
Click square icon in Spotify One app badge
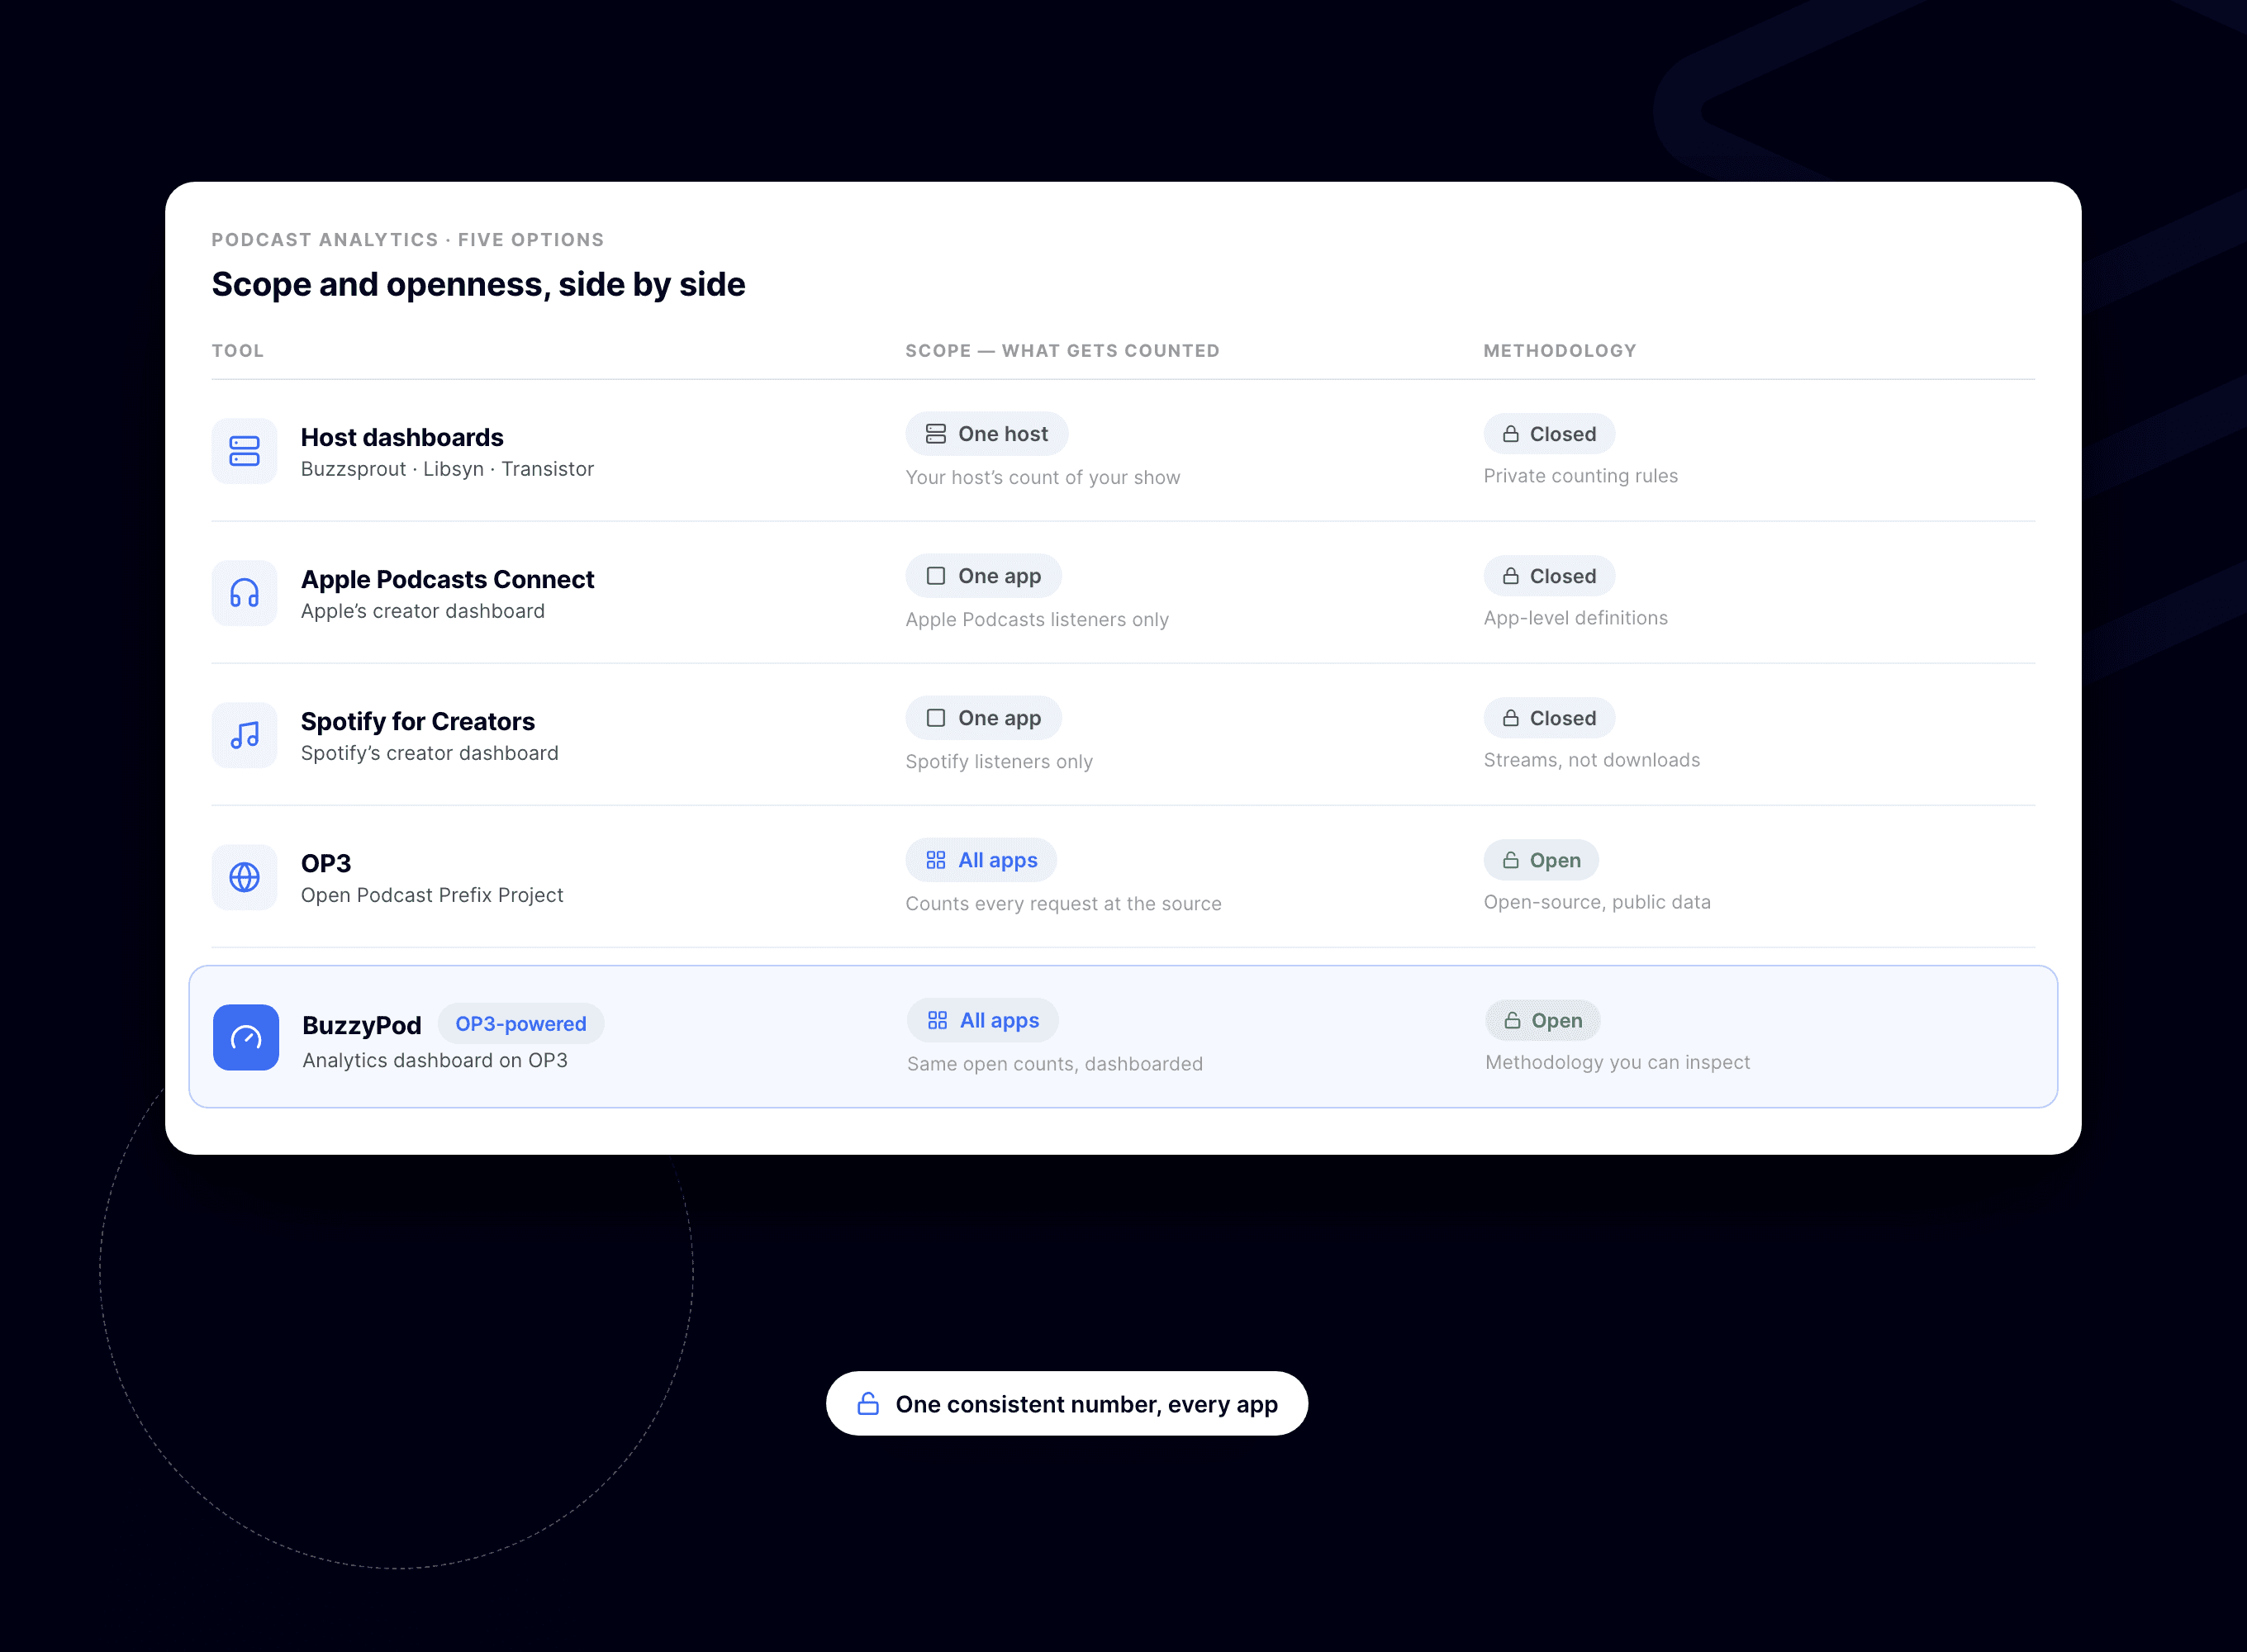pyautogui.click(x=936, y=718)
